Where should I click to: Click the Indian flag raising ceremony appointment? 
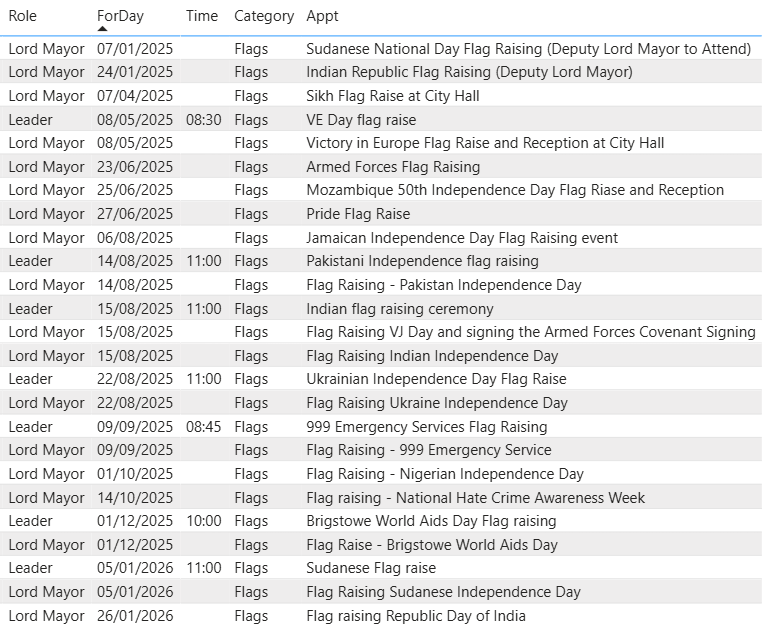pyautogui.click(x=399, y=309)
